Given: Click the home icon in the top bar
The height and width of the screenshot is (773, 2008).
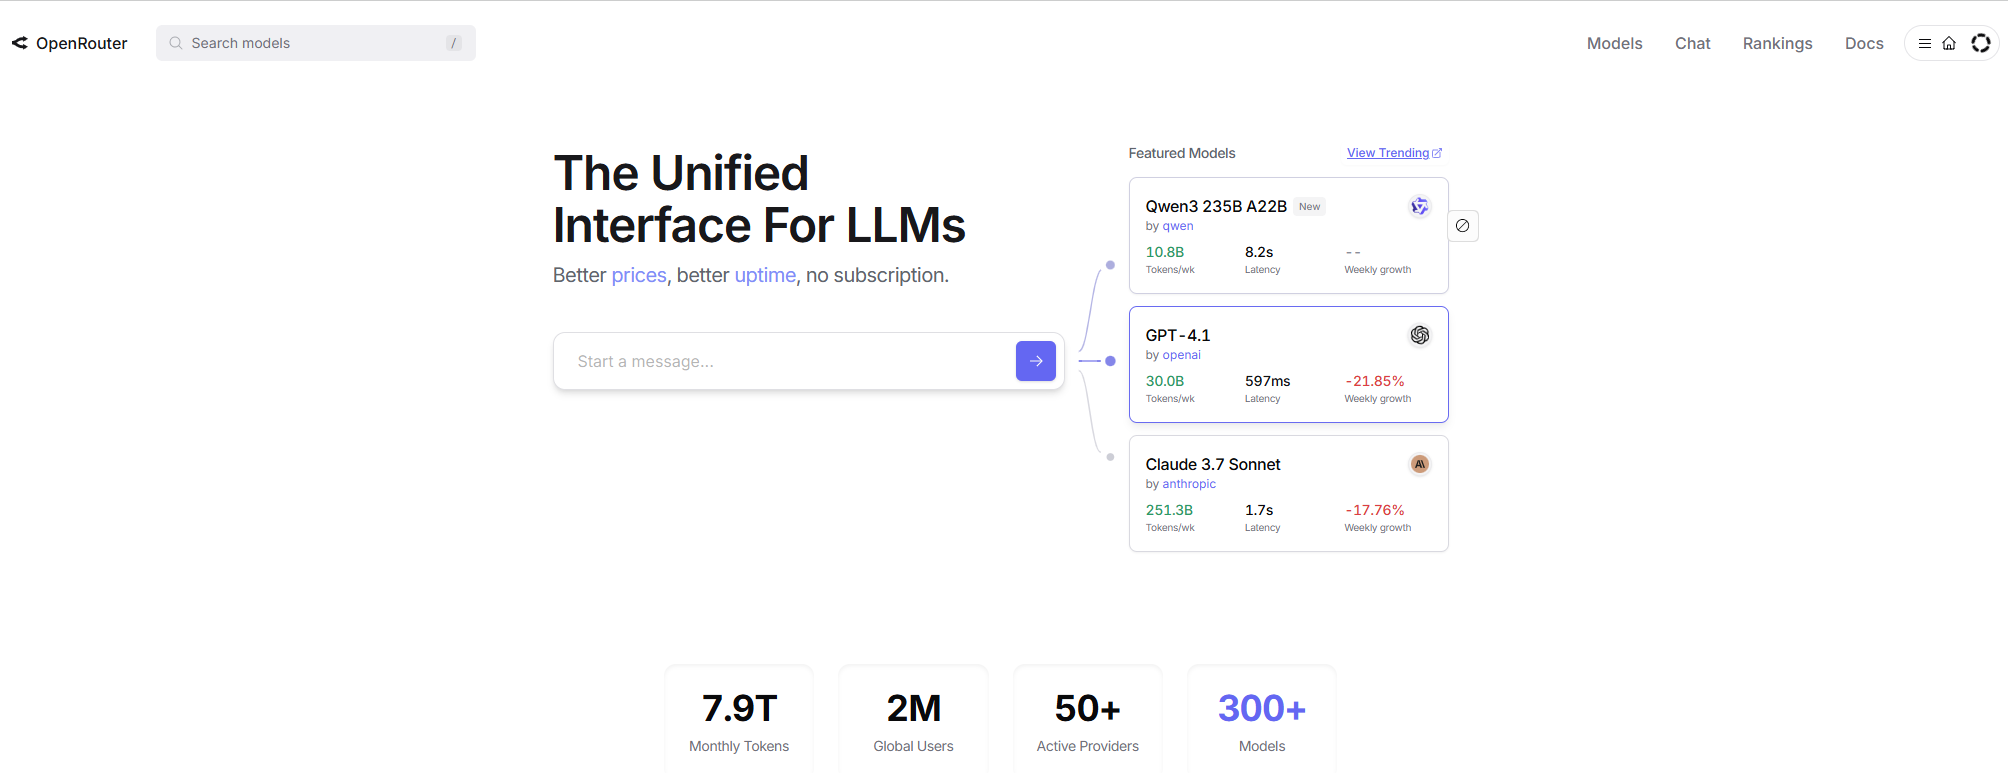Looking at the screenshot, I should [x=1949, y=43].
